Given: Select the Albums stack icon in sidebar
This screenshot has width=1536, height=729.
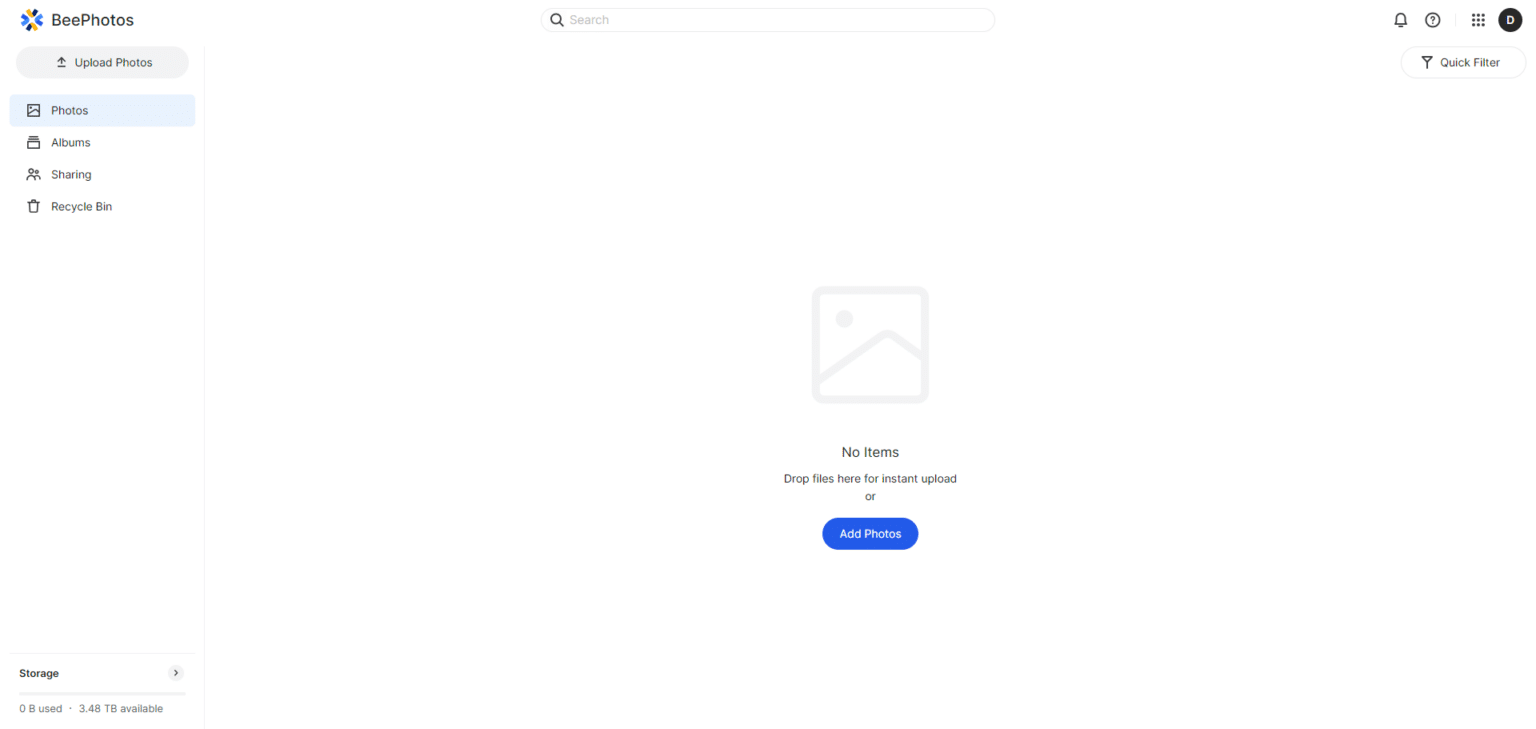Looking at the screenshot, I should pos(34,142).
